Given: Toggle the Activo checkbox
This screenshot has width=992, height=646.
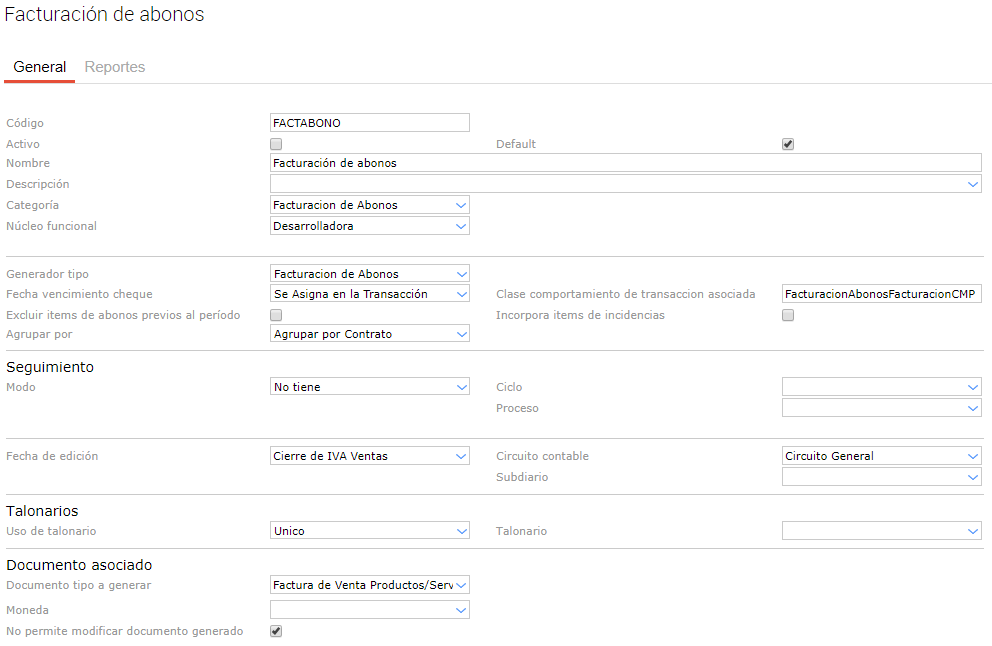Looking at the screenshot, I should click(276, 144).
